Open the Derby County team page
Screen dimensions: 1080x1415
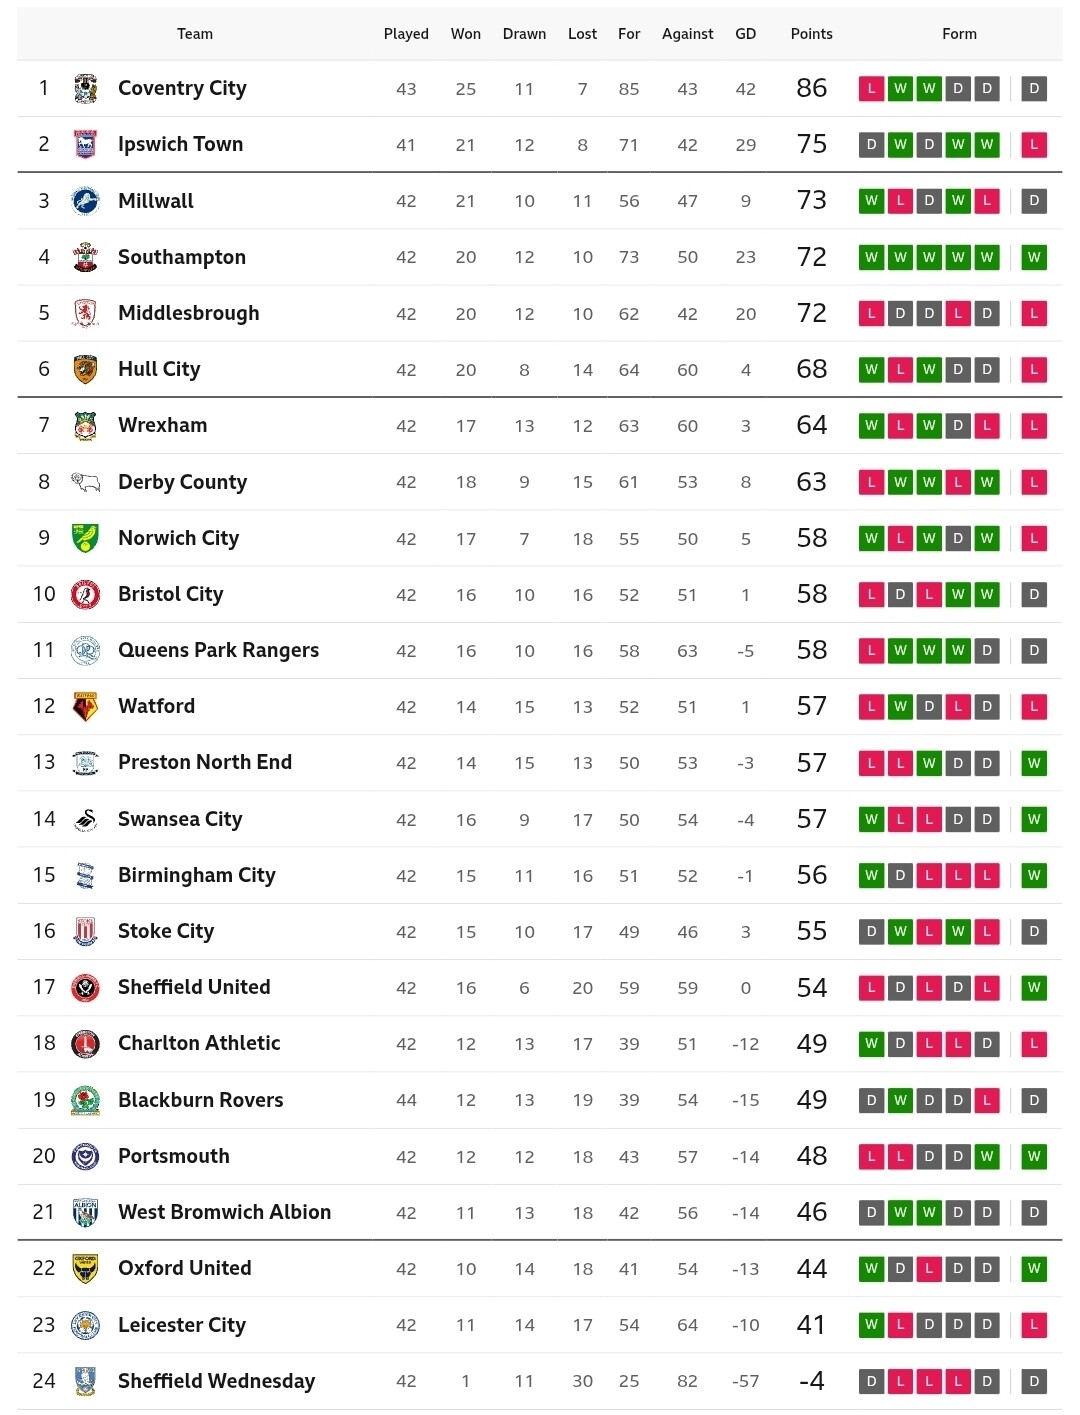click(182, 482)
